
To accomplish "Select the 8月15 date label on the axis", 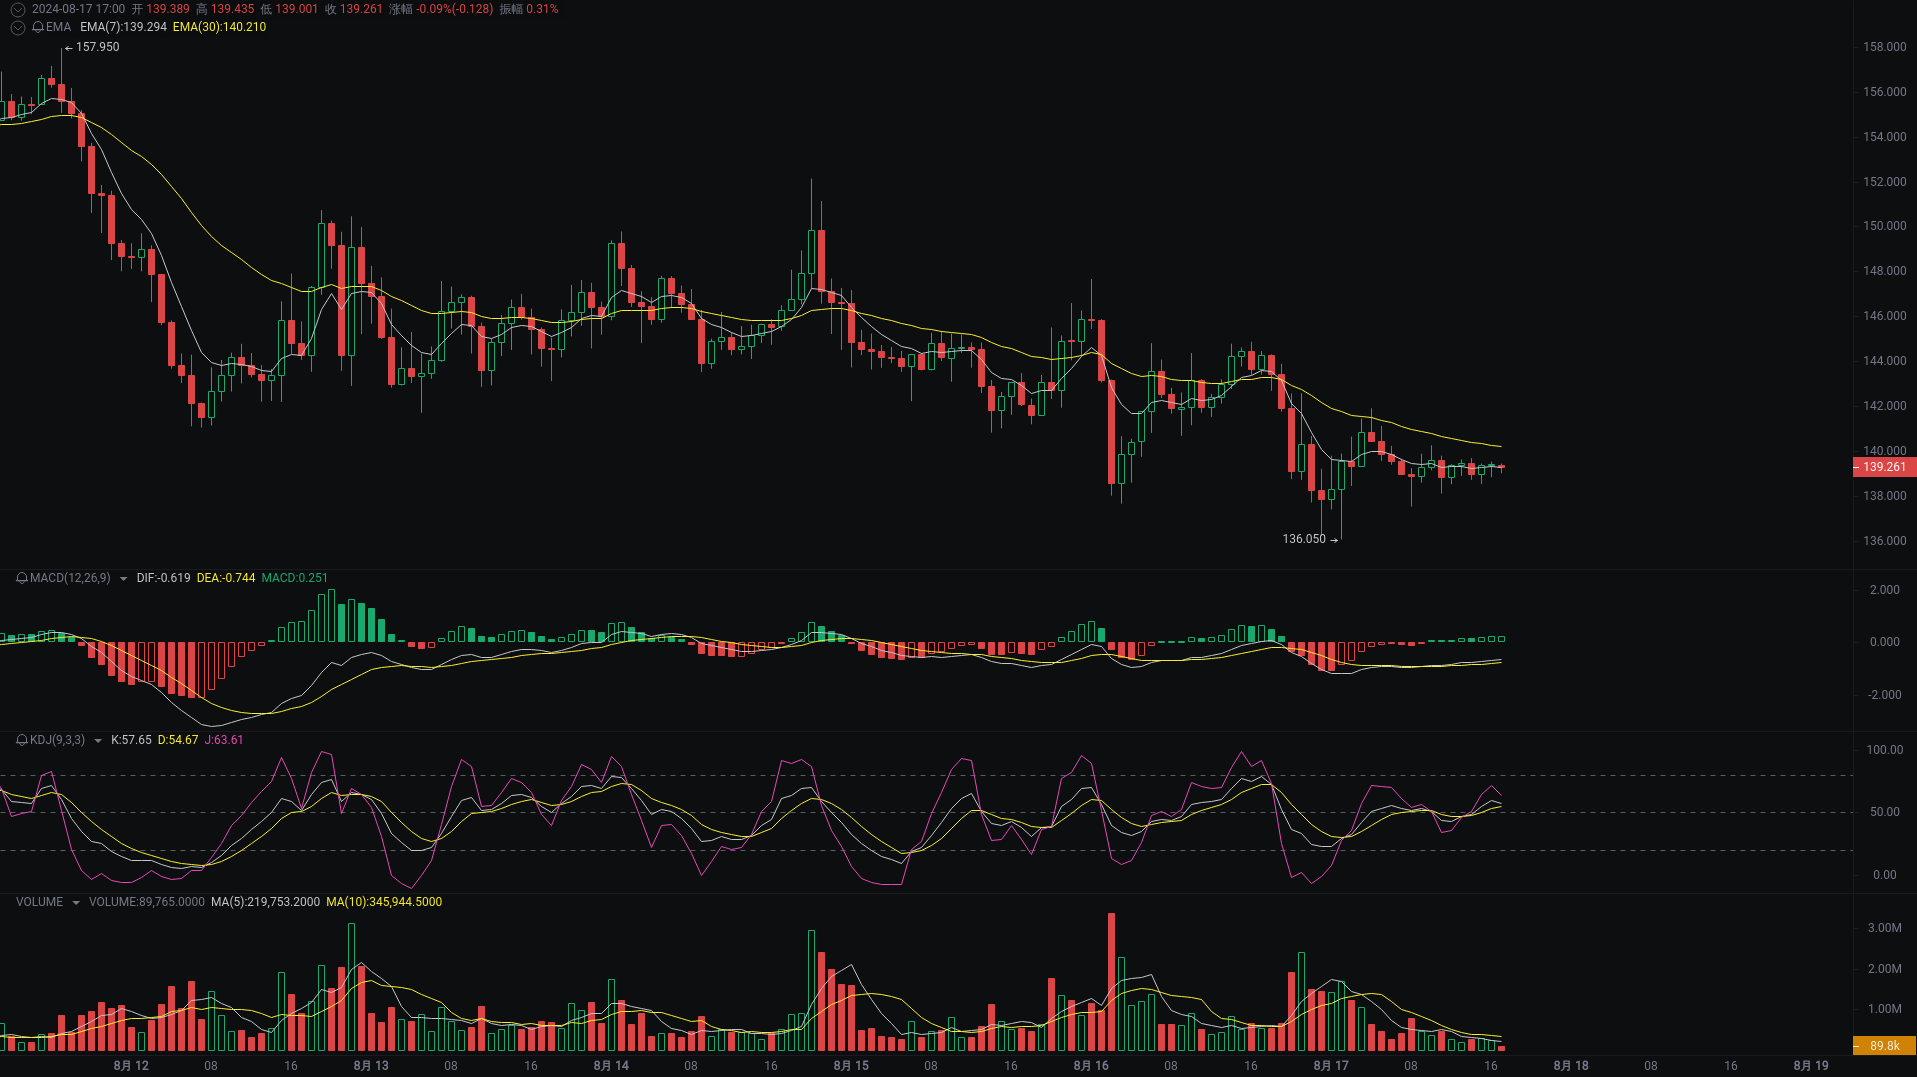I will [851, 1066].
